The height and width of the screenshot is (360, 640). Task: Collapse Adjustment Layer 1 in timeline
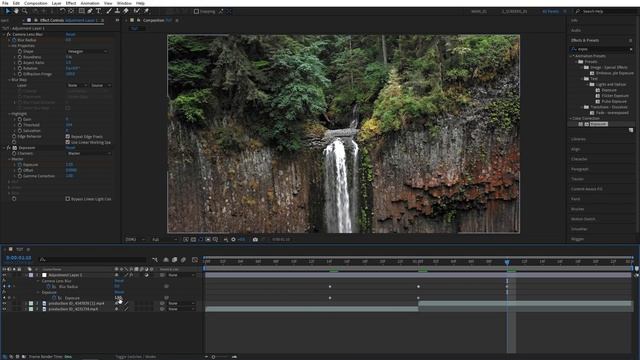click(x=26, y=275)
